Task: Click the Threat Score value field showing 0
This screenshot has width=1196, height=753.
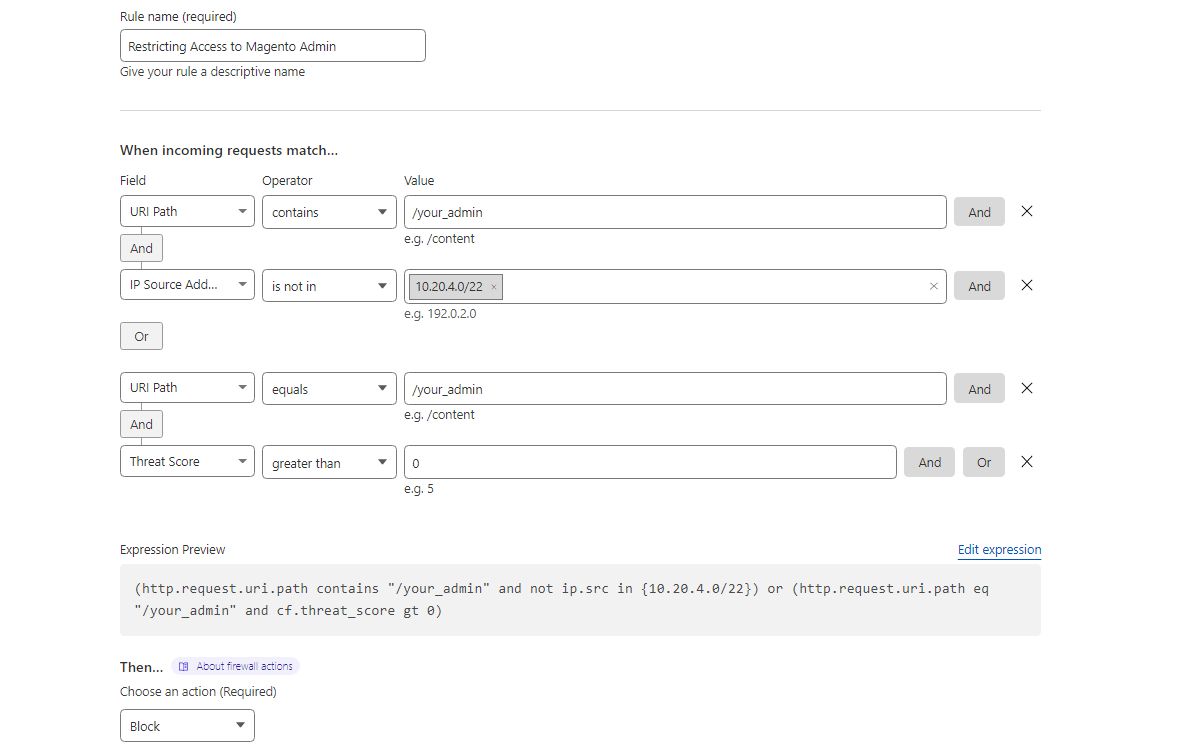Action: [650, 461]
